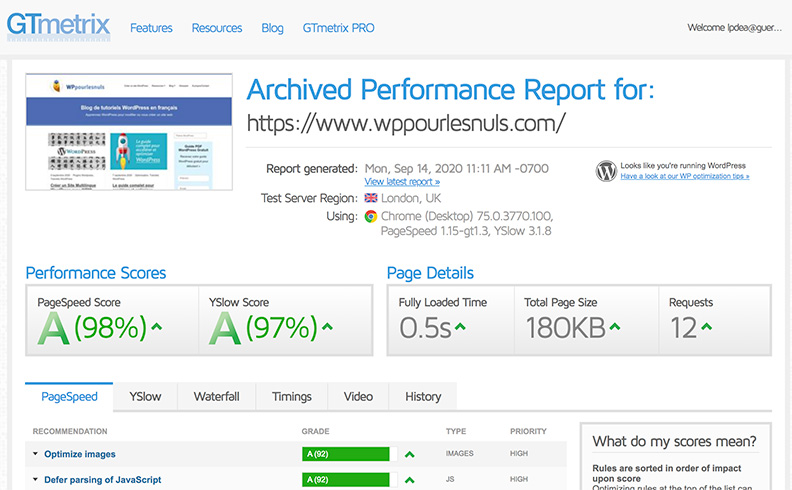Open the Resources menu
The width and height of the screenshot is (792, 490).
coord(217,28)
